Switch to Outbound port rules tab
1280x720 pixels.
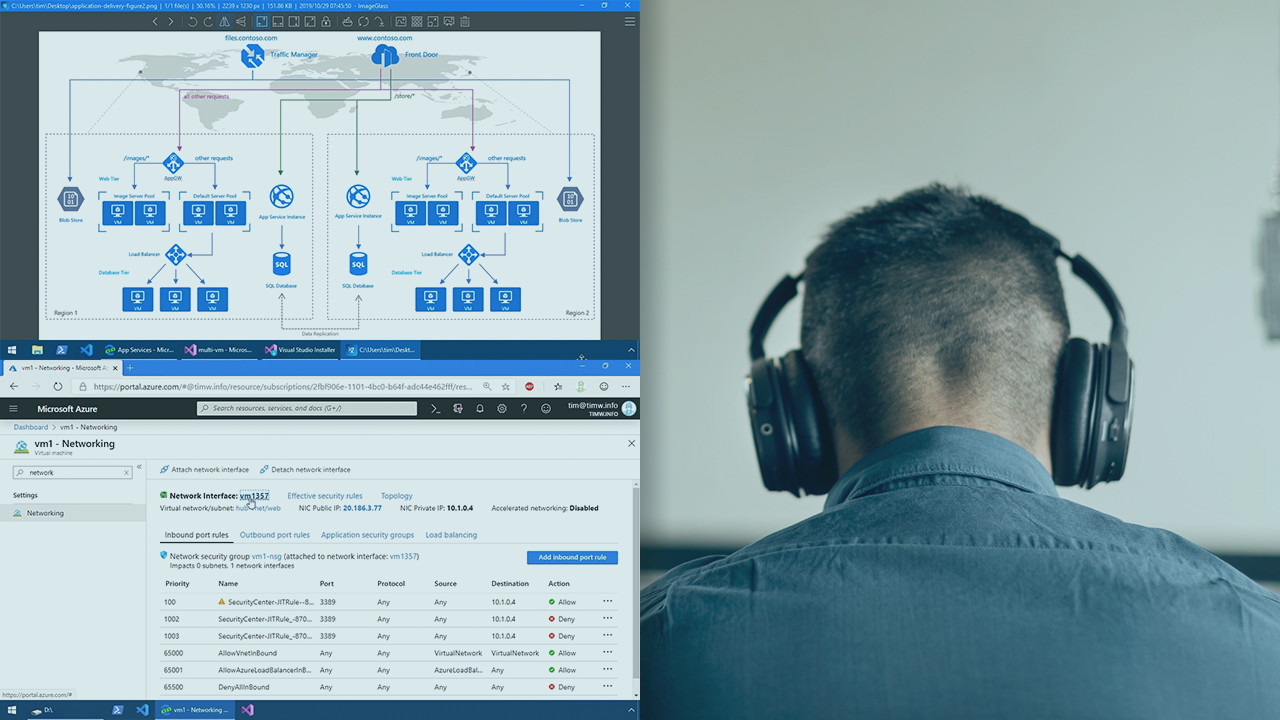point(274,535)
